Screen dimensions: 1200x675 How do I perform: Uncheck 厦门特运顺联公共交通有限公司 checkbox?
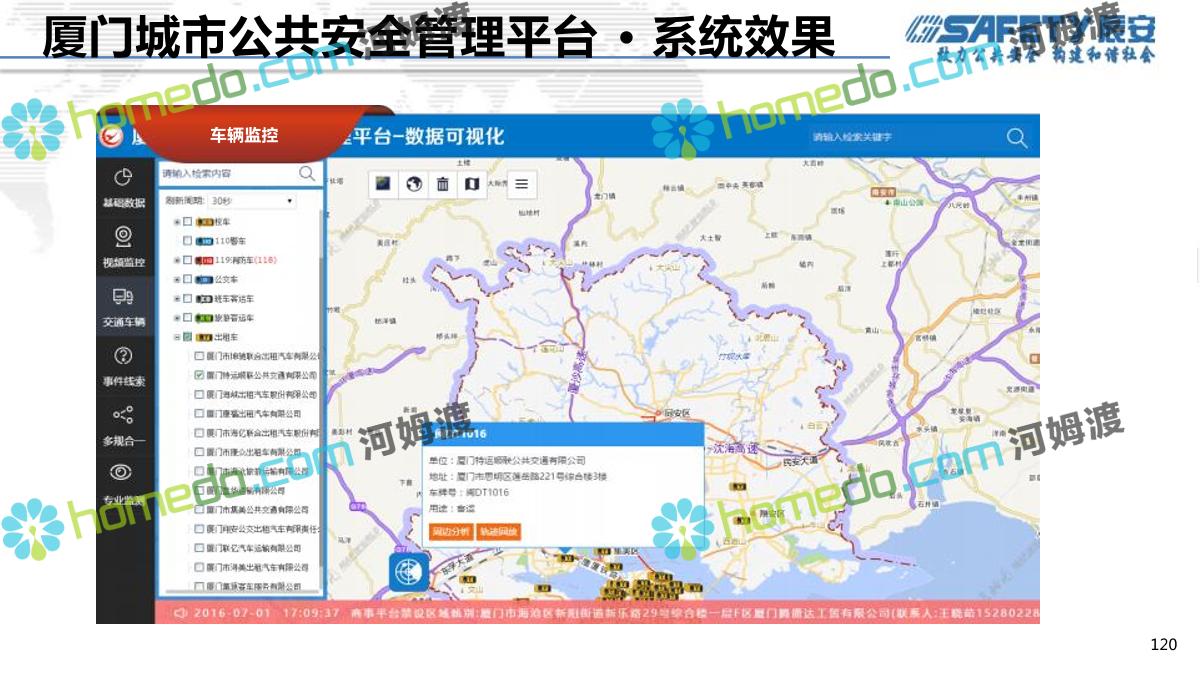(199, 375)
